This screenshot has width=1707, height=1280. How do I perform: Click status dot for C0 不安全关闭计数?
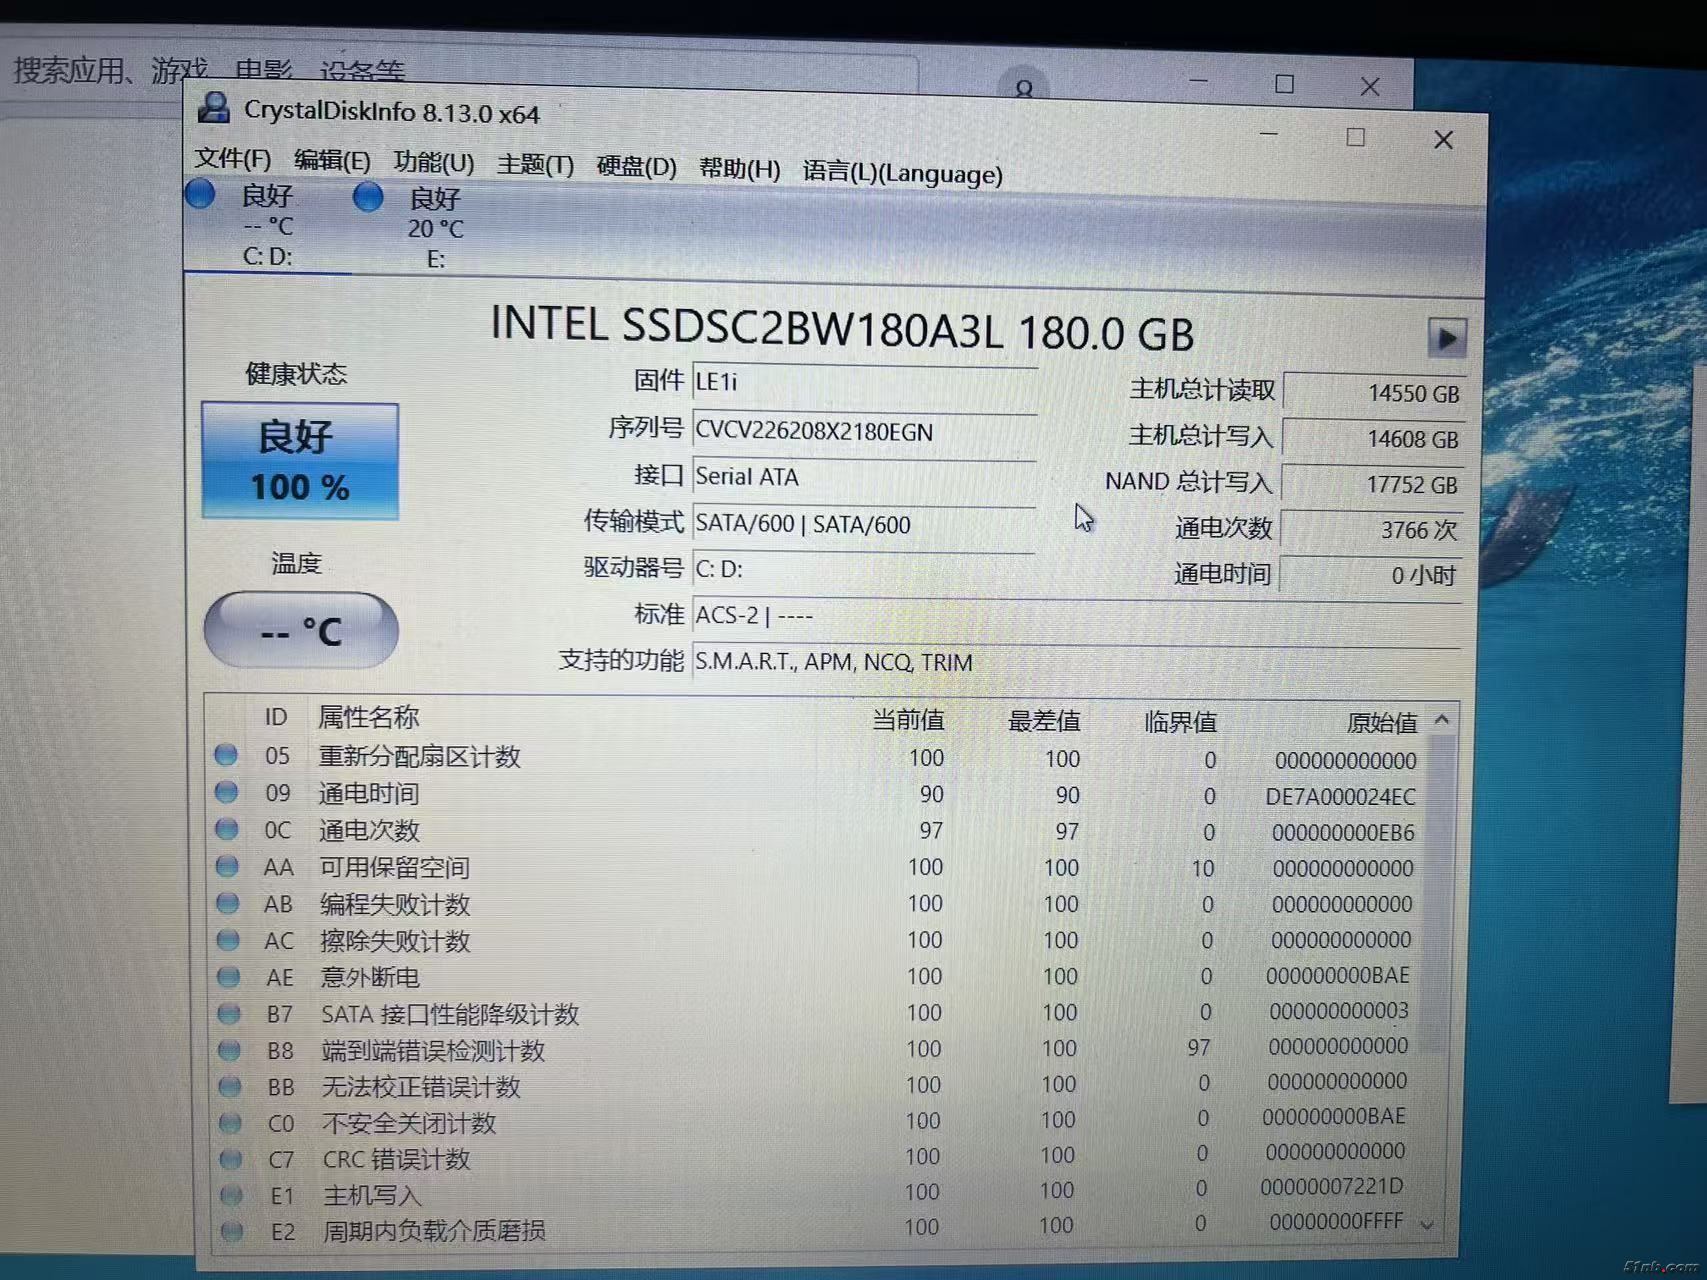tap(230, 1122)
